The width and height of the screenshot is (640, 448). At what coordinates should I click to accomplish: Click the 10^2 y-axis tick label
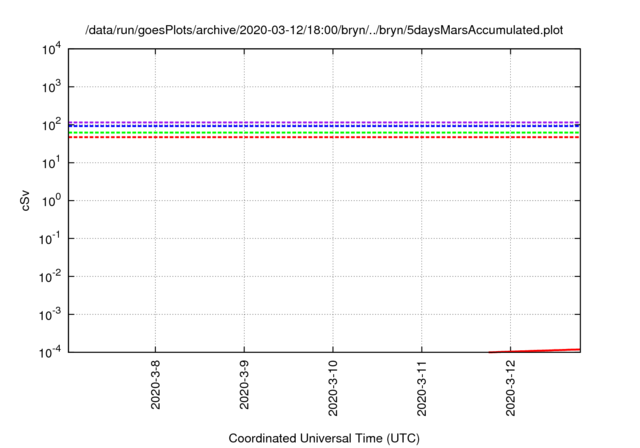click(x=51, y=124)
